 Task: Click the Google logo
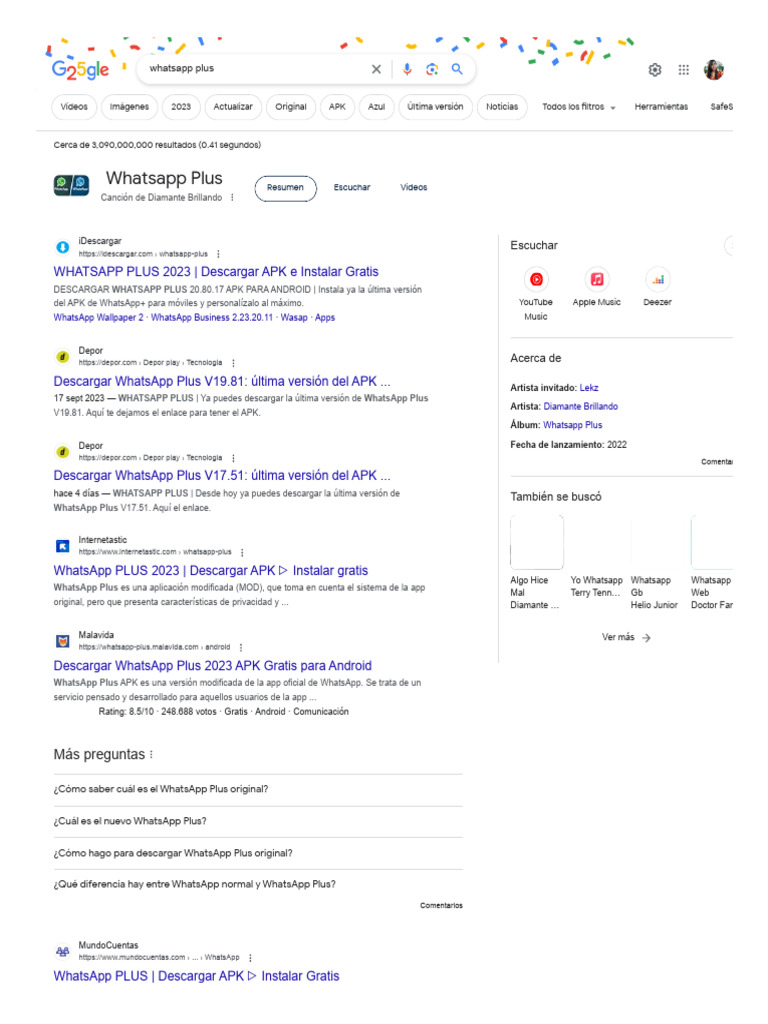[80, 70]
